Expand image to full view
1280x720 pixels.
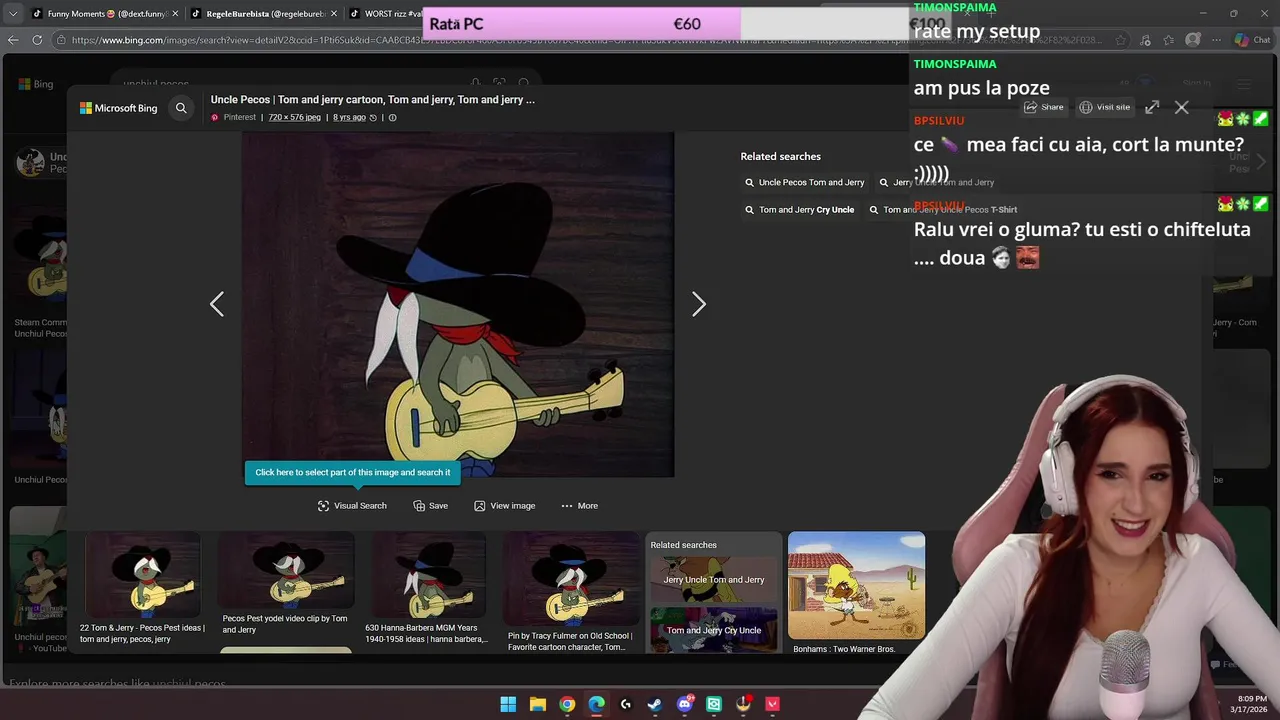[x=1152, y=107]
